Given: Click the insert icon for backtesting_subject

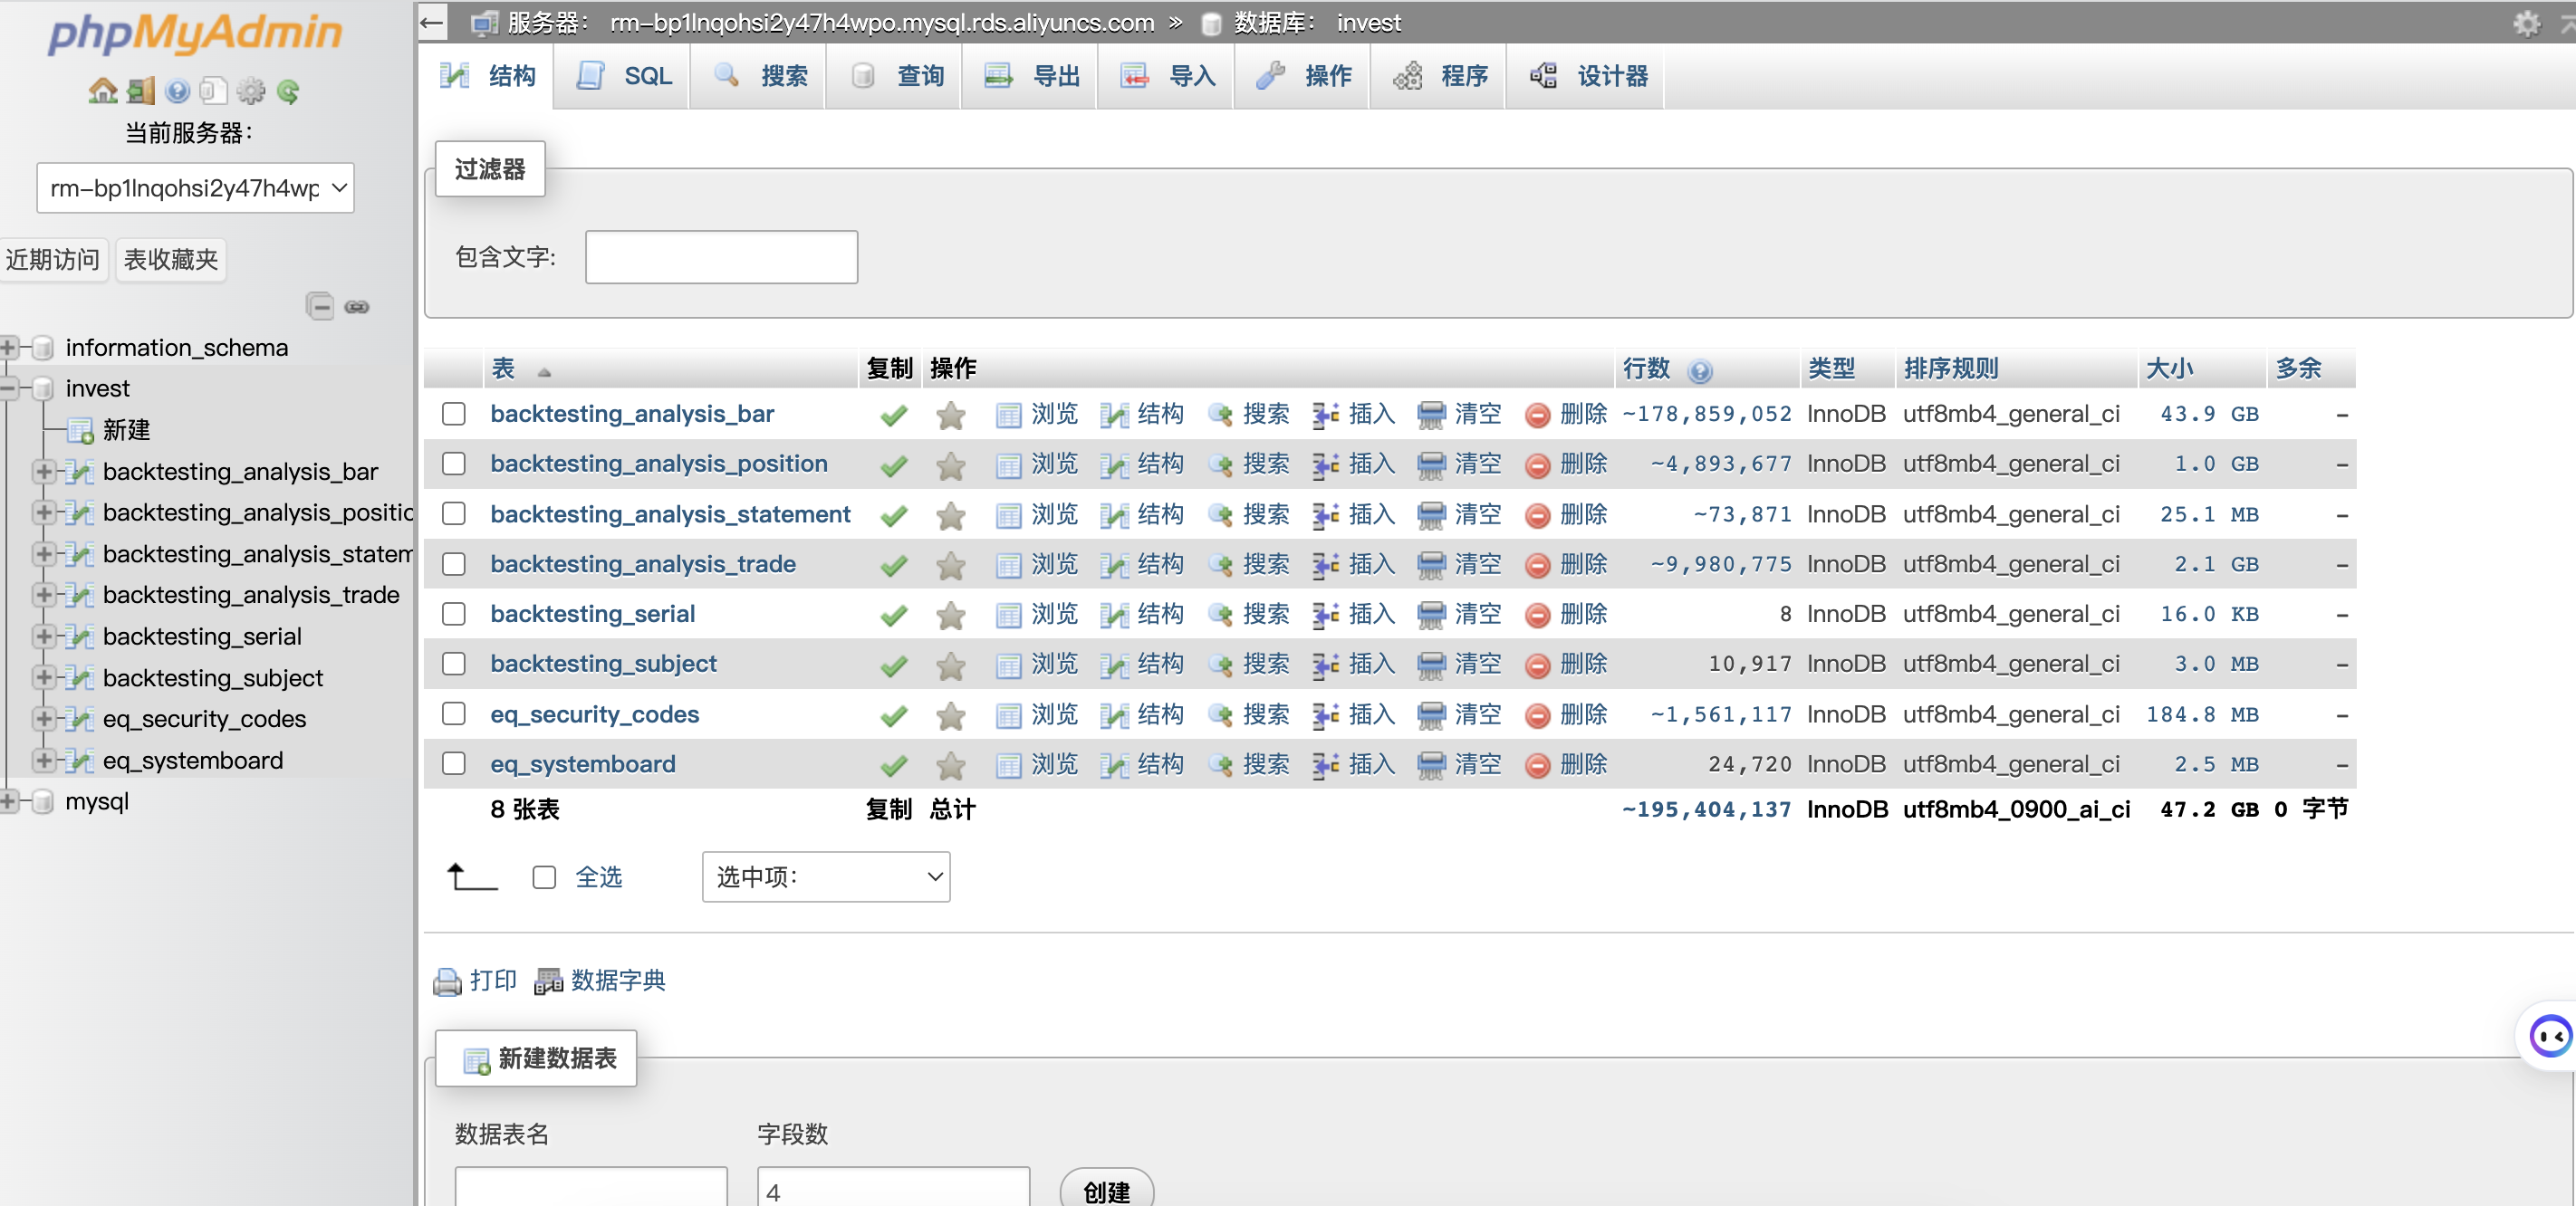Looking at the screenshot, I should (1325, 665).
